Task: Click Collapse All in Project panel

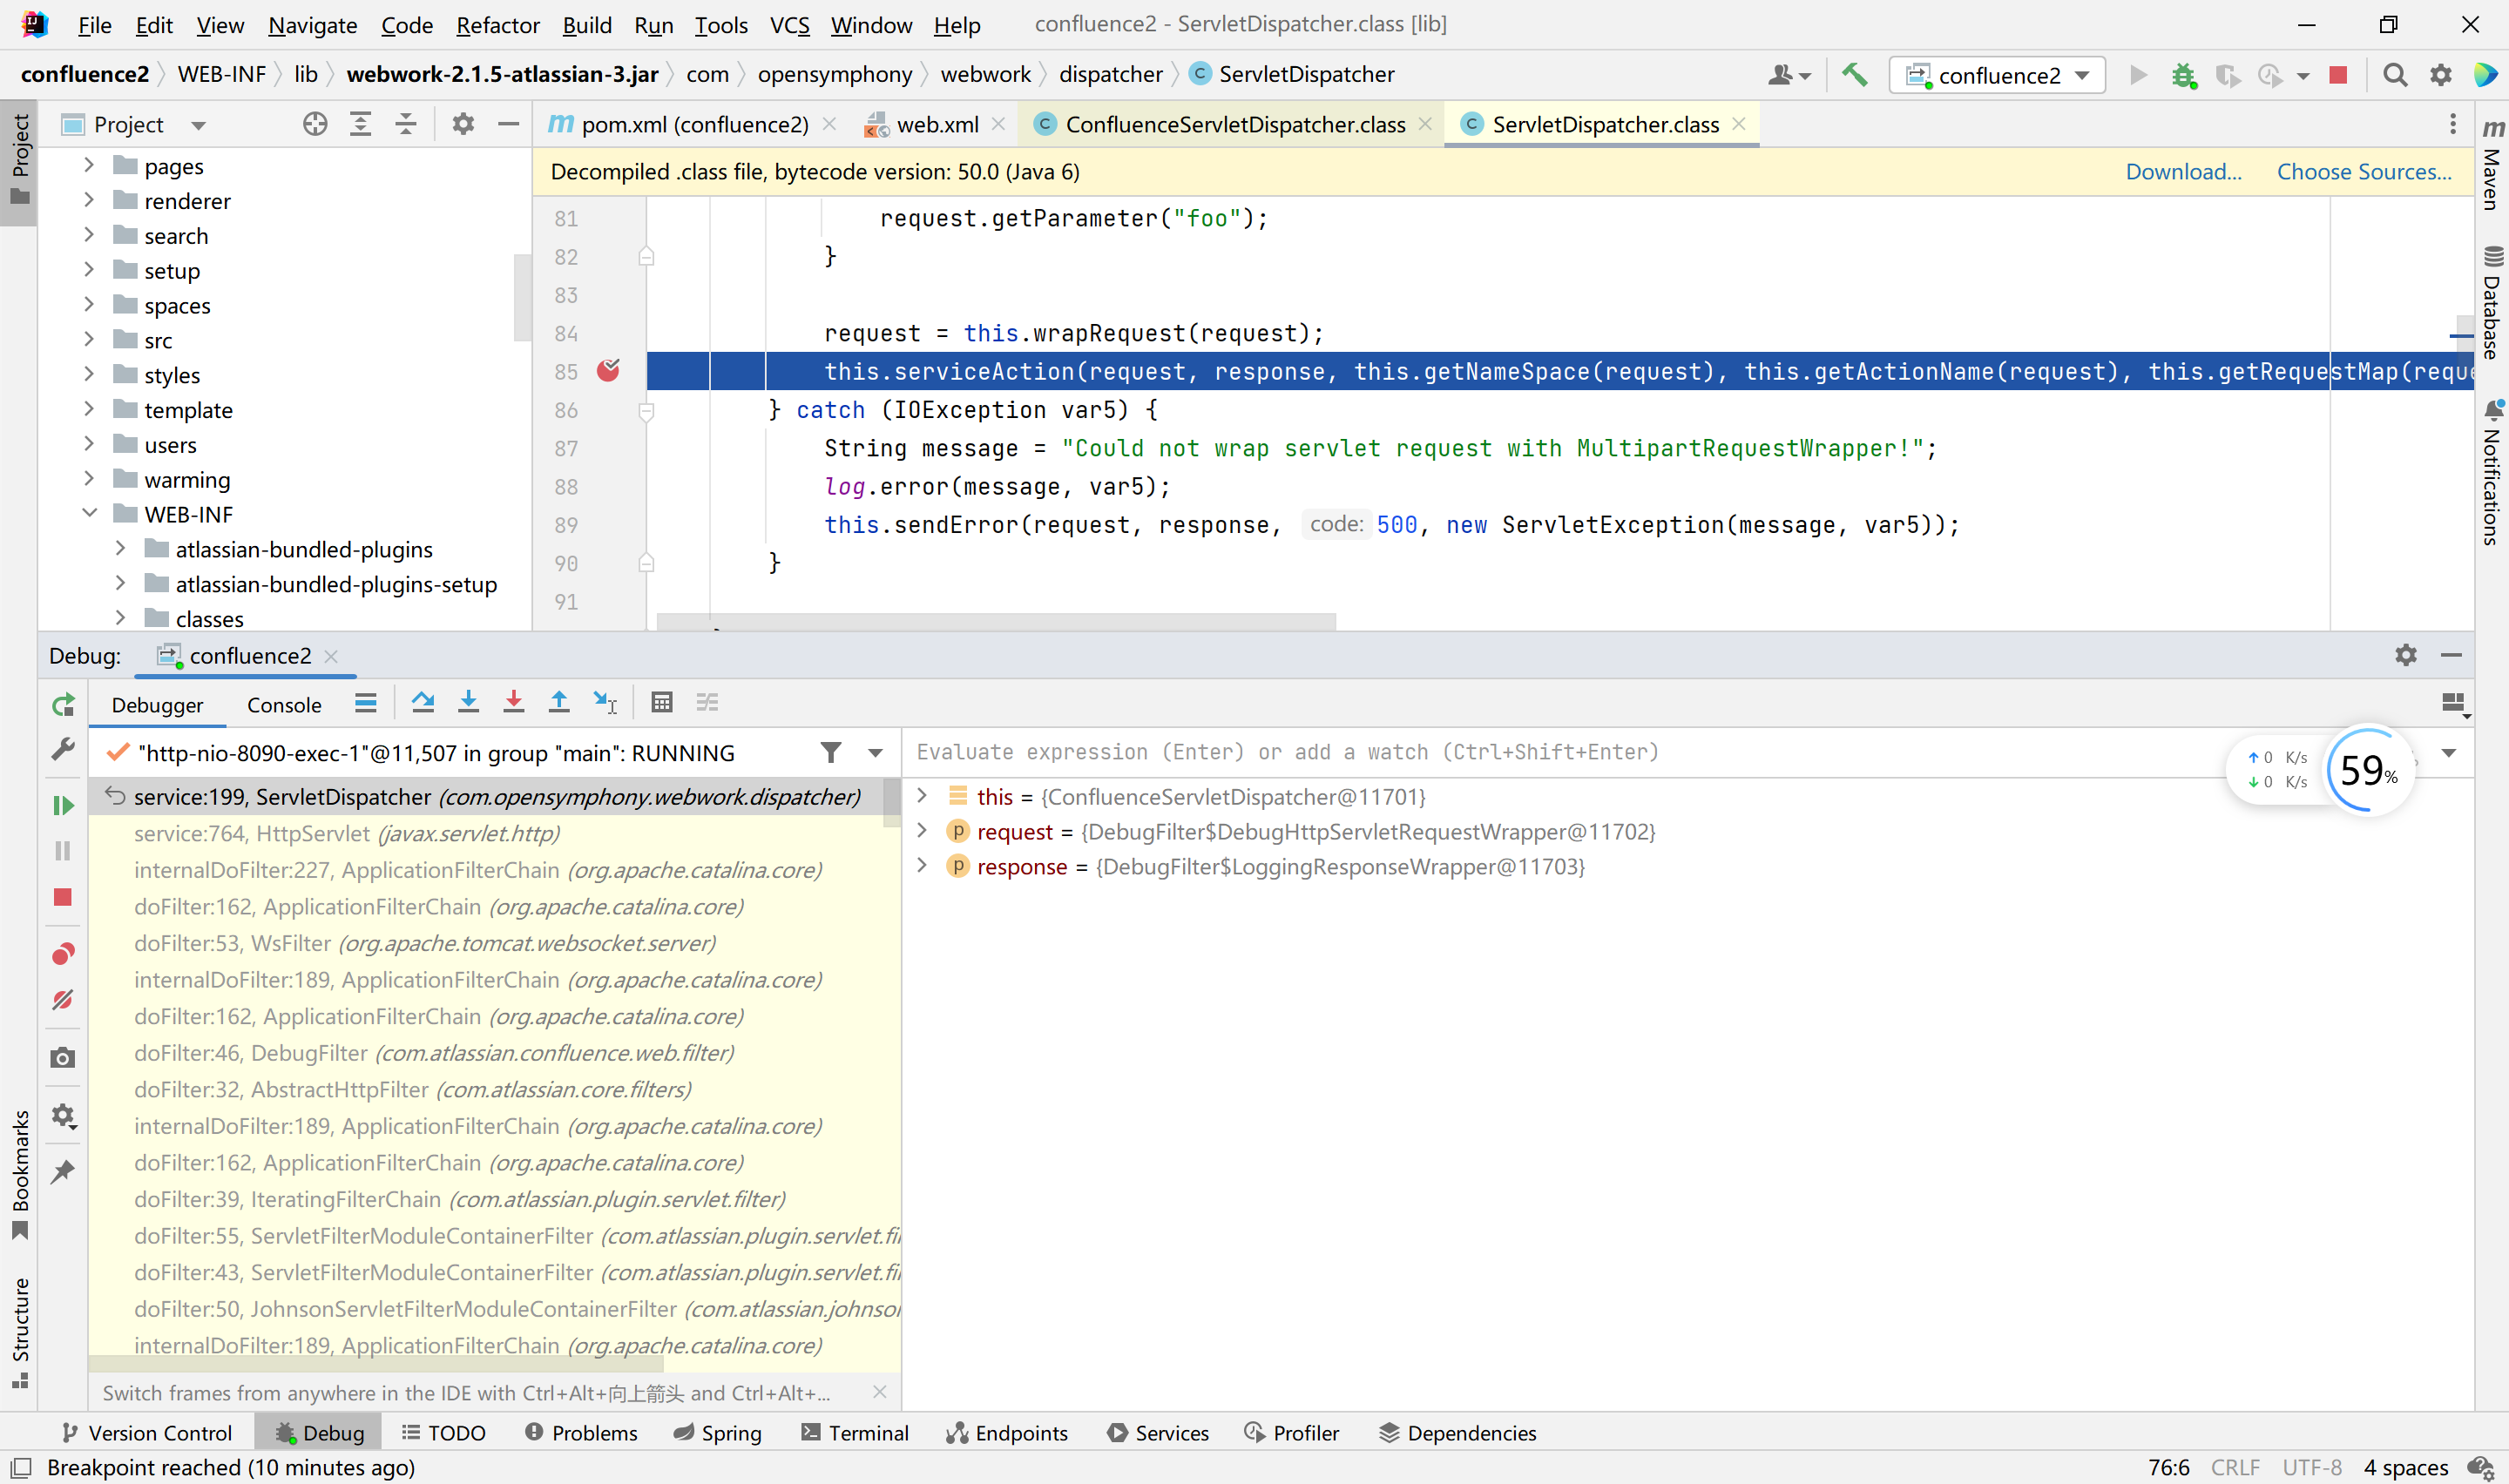Action: (406, 124)
